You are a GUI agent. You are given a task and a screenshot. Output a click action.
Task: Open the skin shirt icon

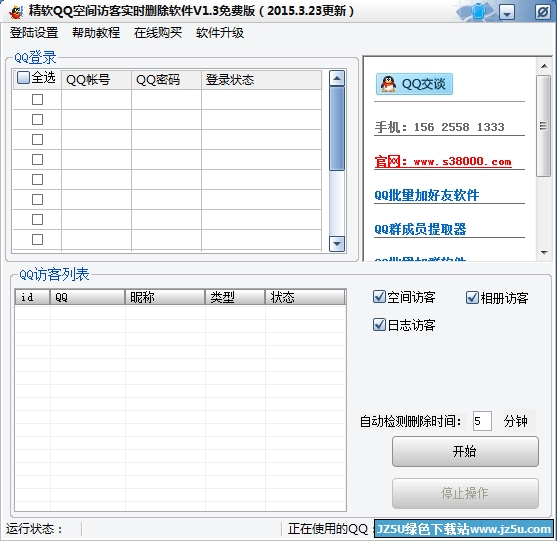(x=478, y=11)
